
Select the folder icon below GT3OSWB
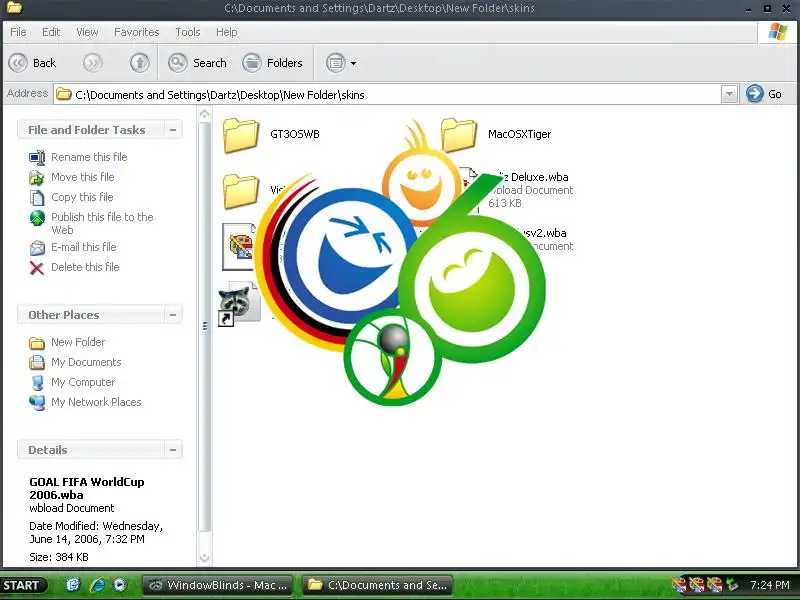pos(241,191)
